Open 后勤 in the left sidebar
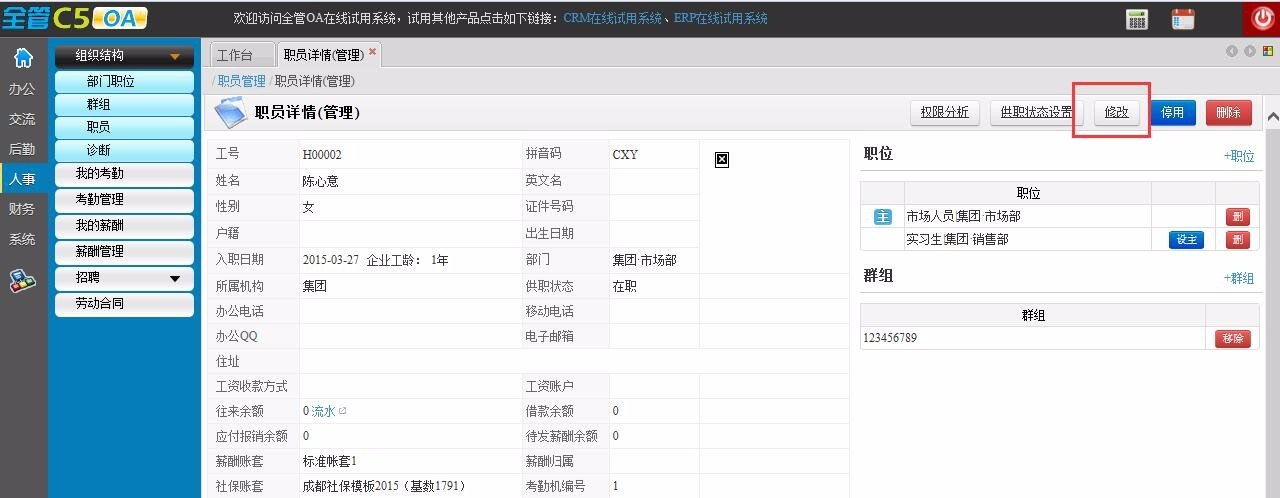The image size is (1280, 498). click(x=22, y=149)
